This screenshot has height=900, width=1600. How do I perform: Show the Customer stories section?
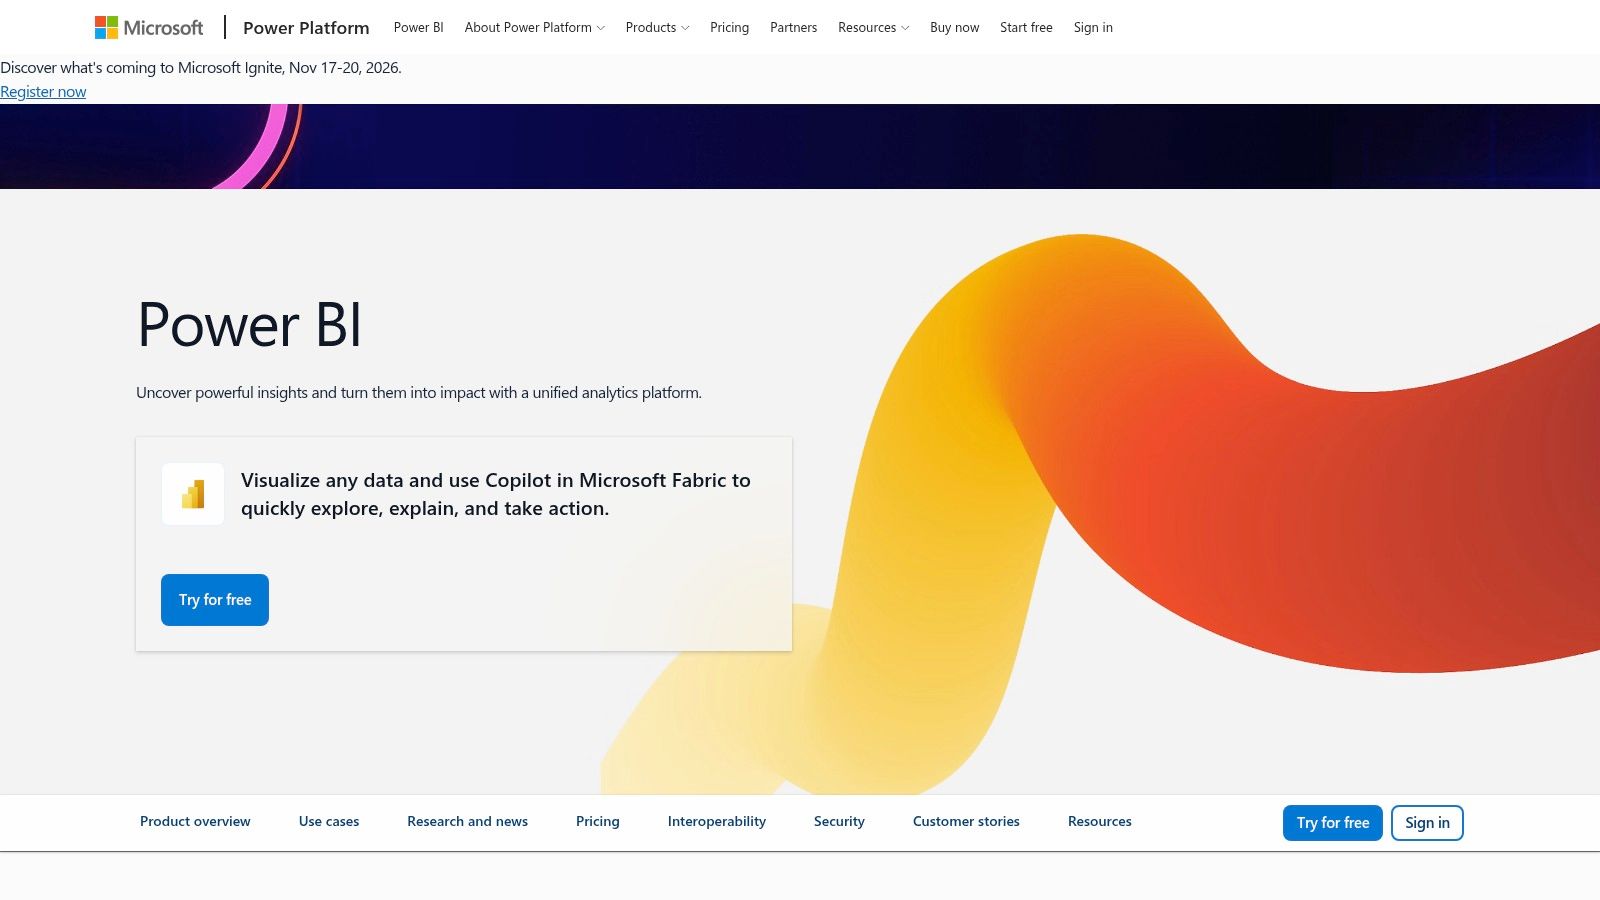click(x=966, y=822)
